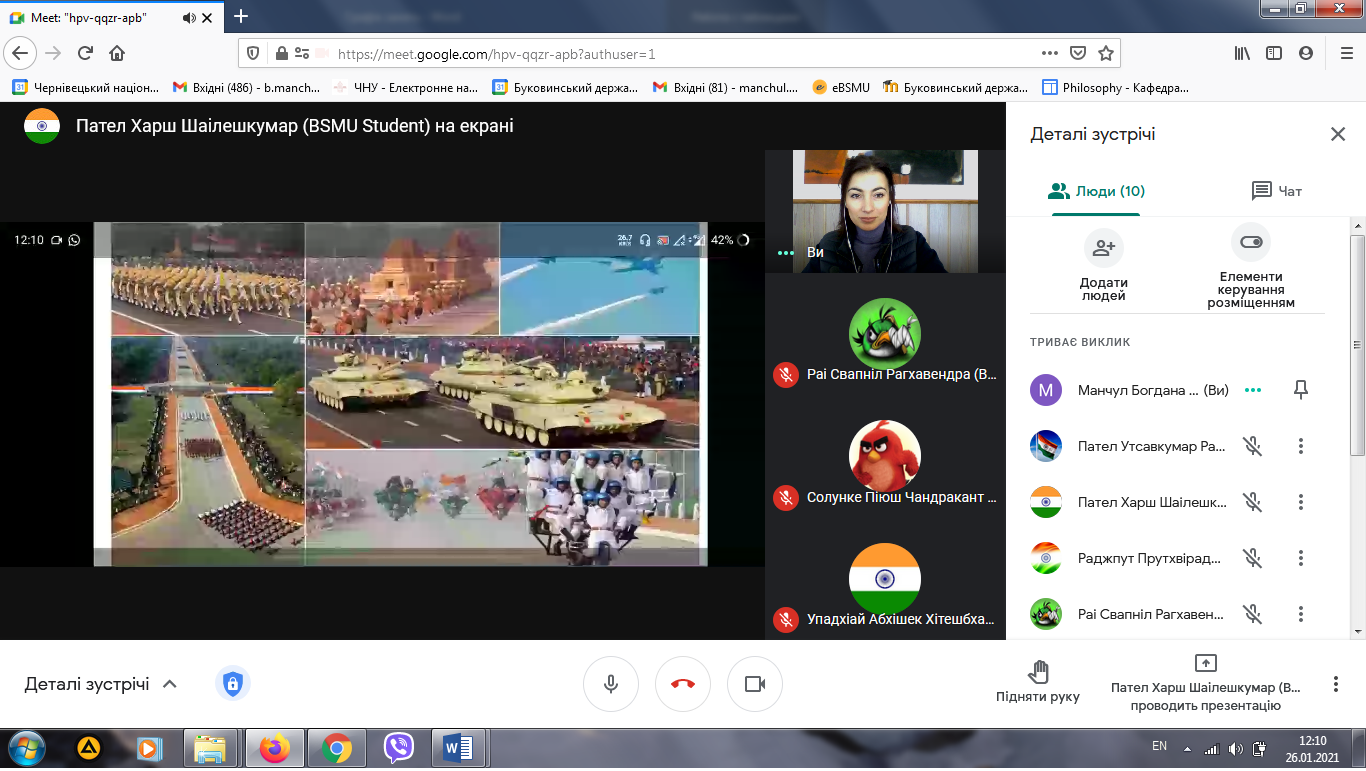Screen dimensions: 1366x771
Task: Open volume control in system tray
Action: tap(1237, 748)
